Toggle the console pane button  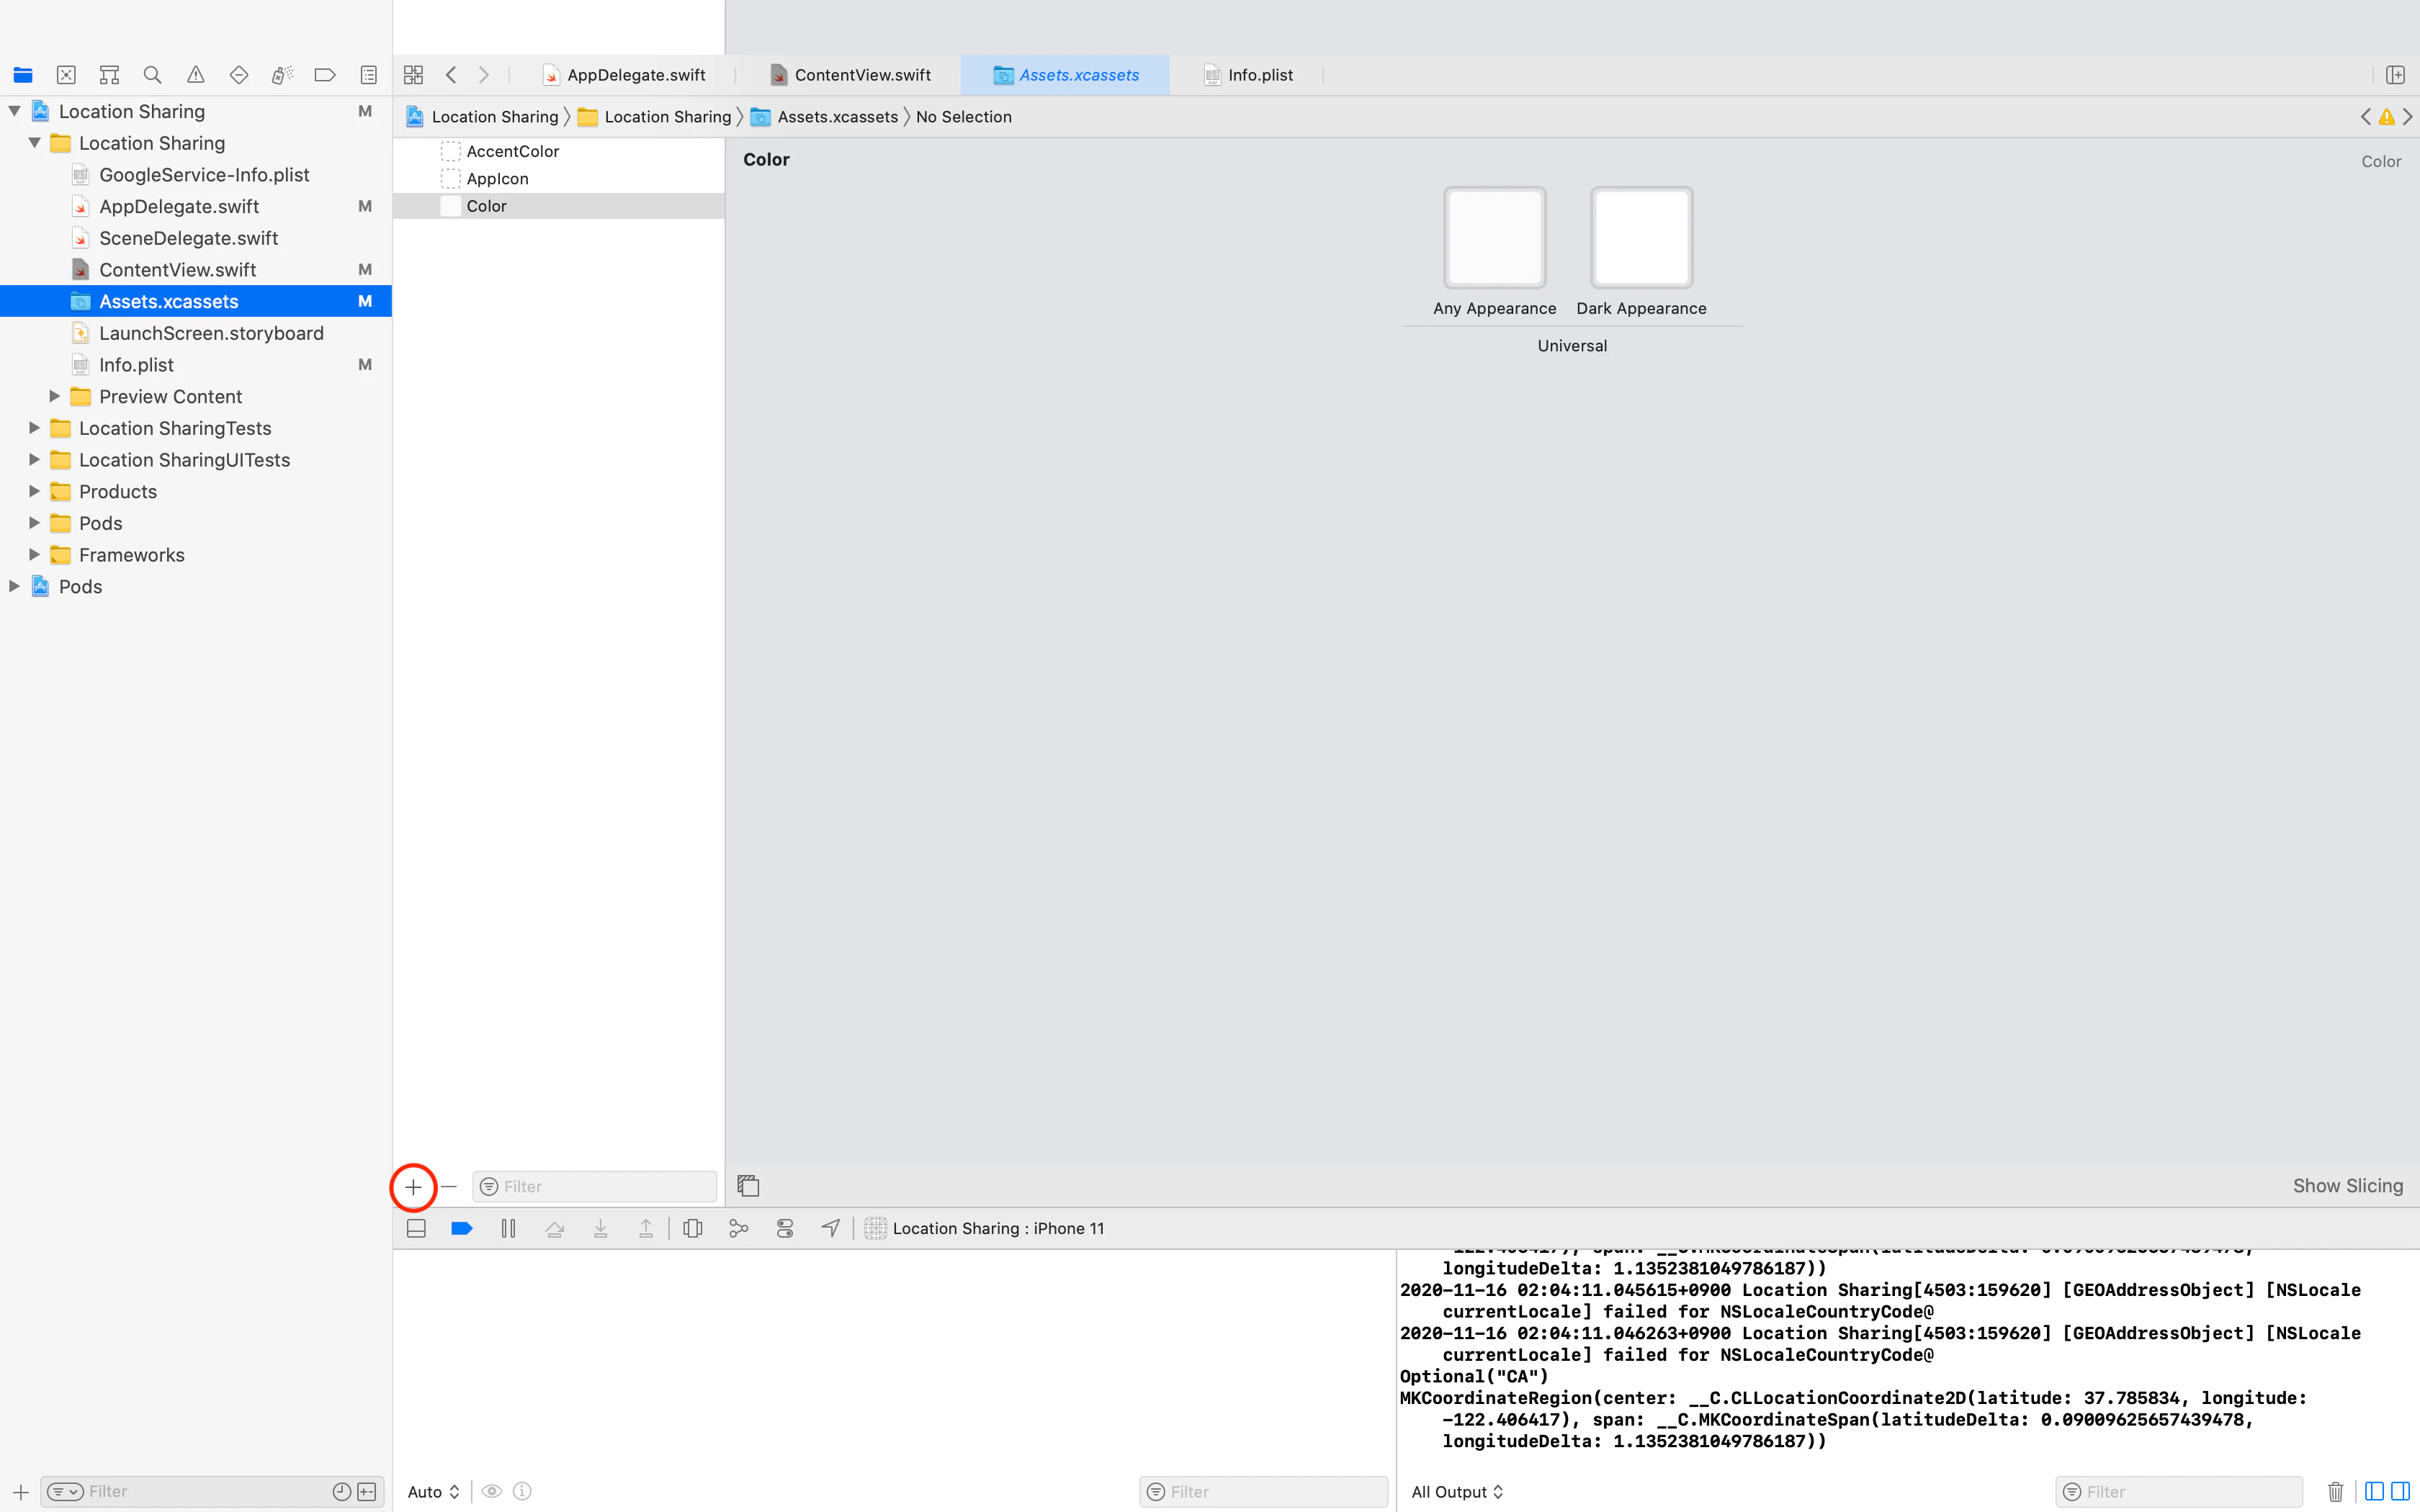click(x=2400, y=1491)
